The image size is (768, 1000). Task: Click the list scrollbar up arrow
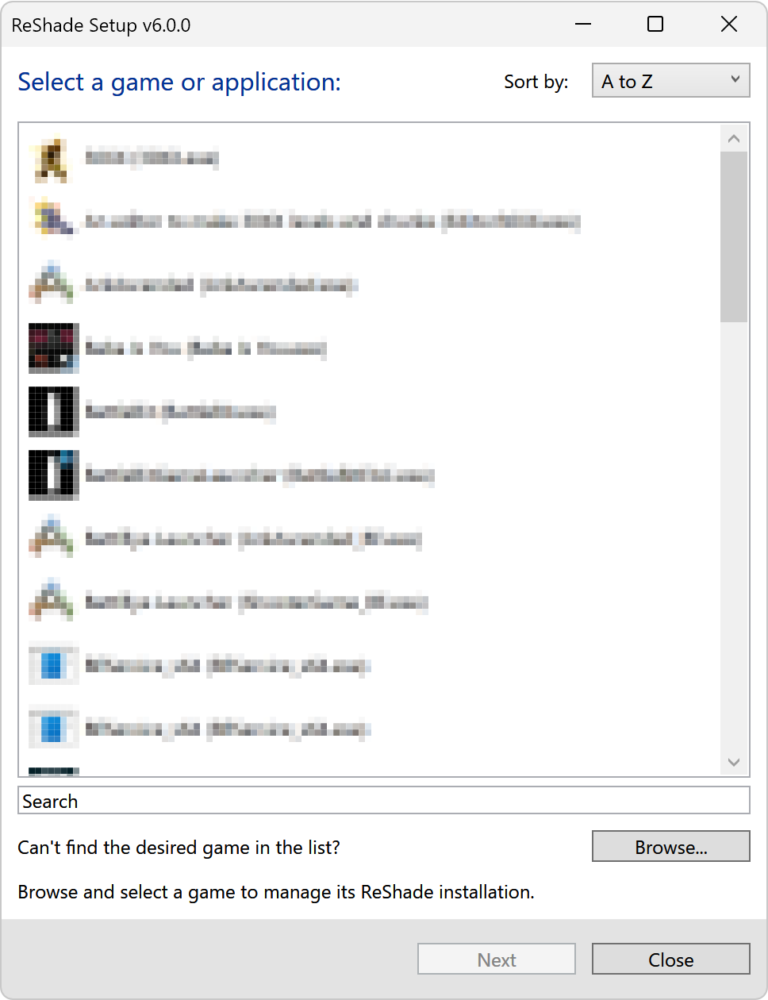point(734,138)
